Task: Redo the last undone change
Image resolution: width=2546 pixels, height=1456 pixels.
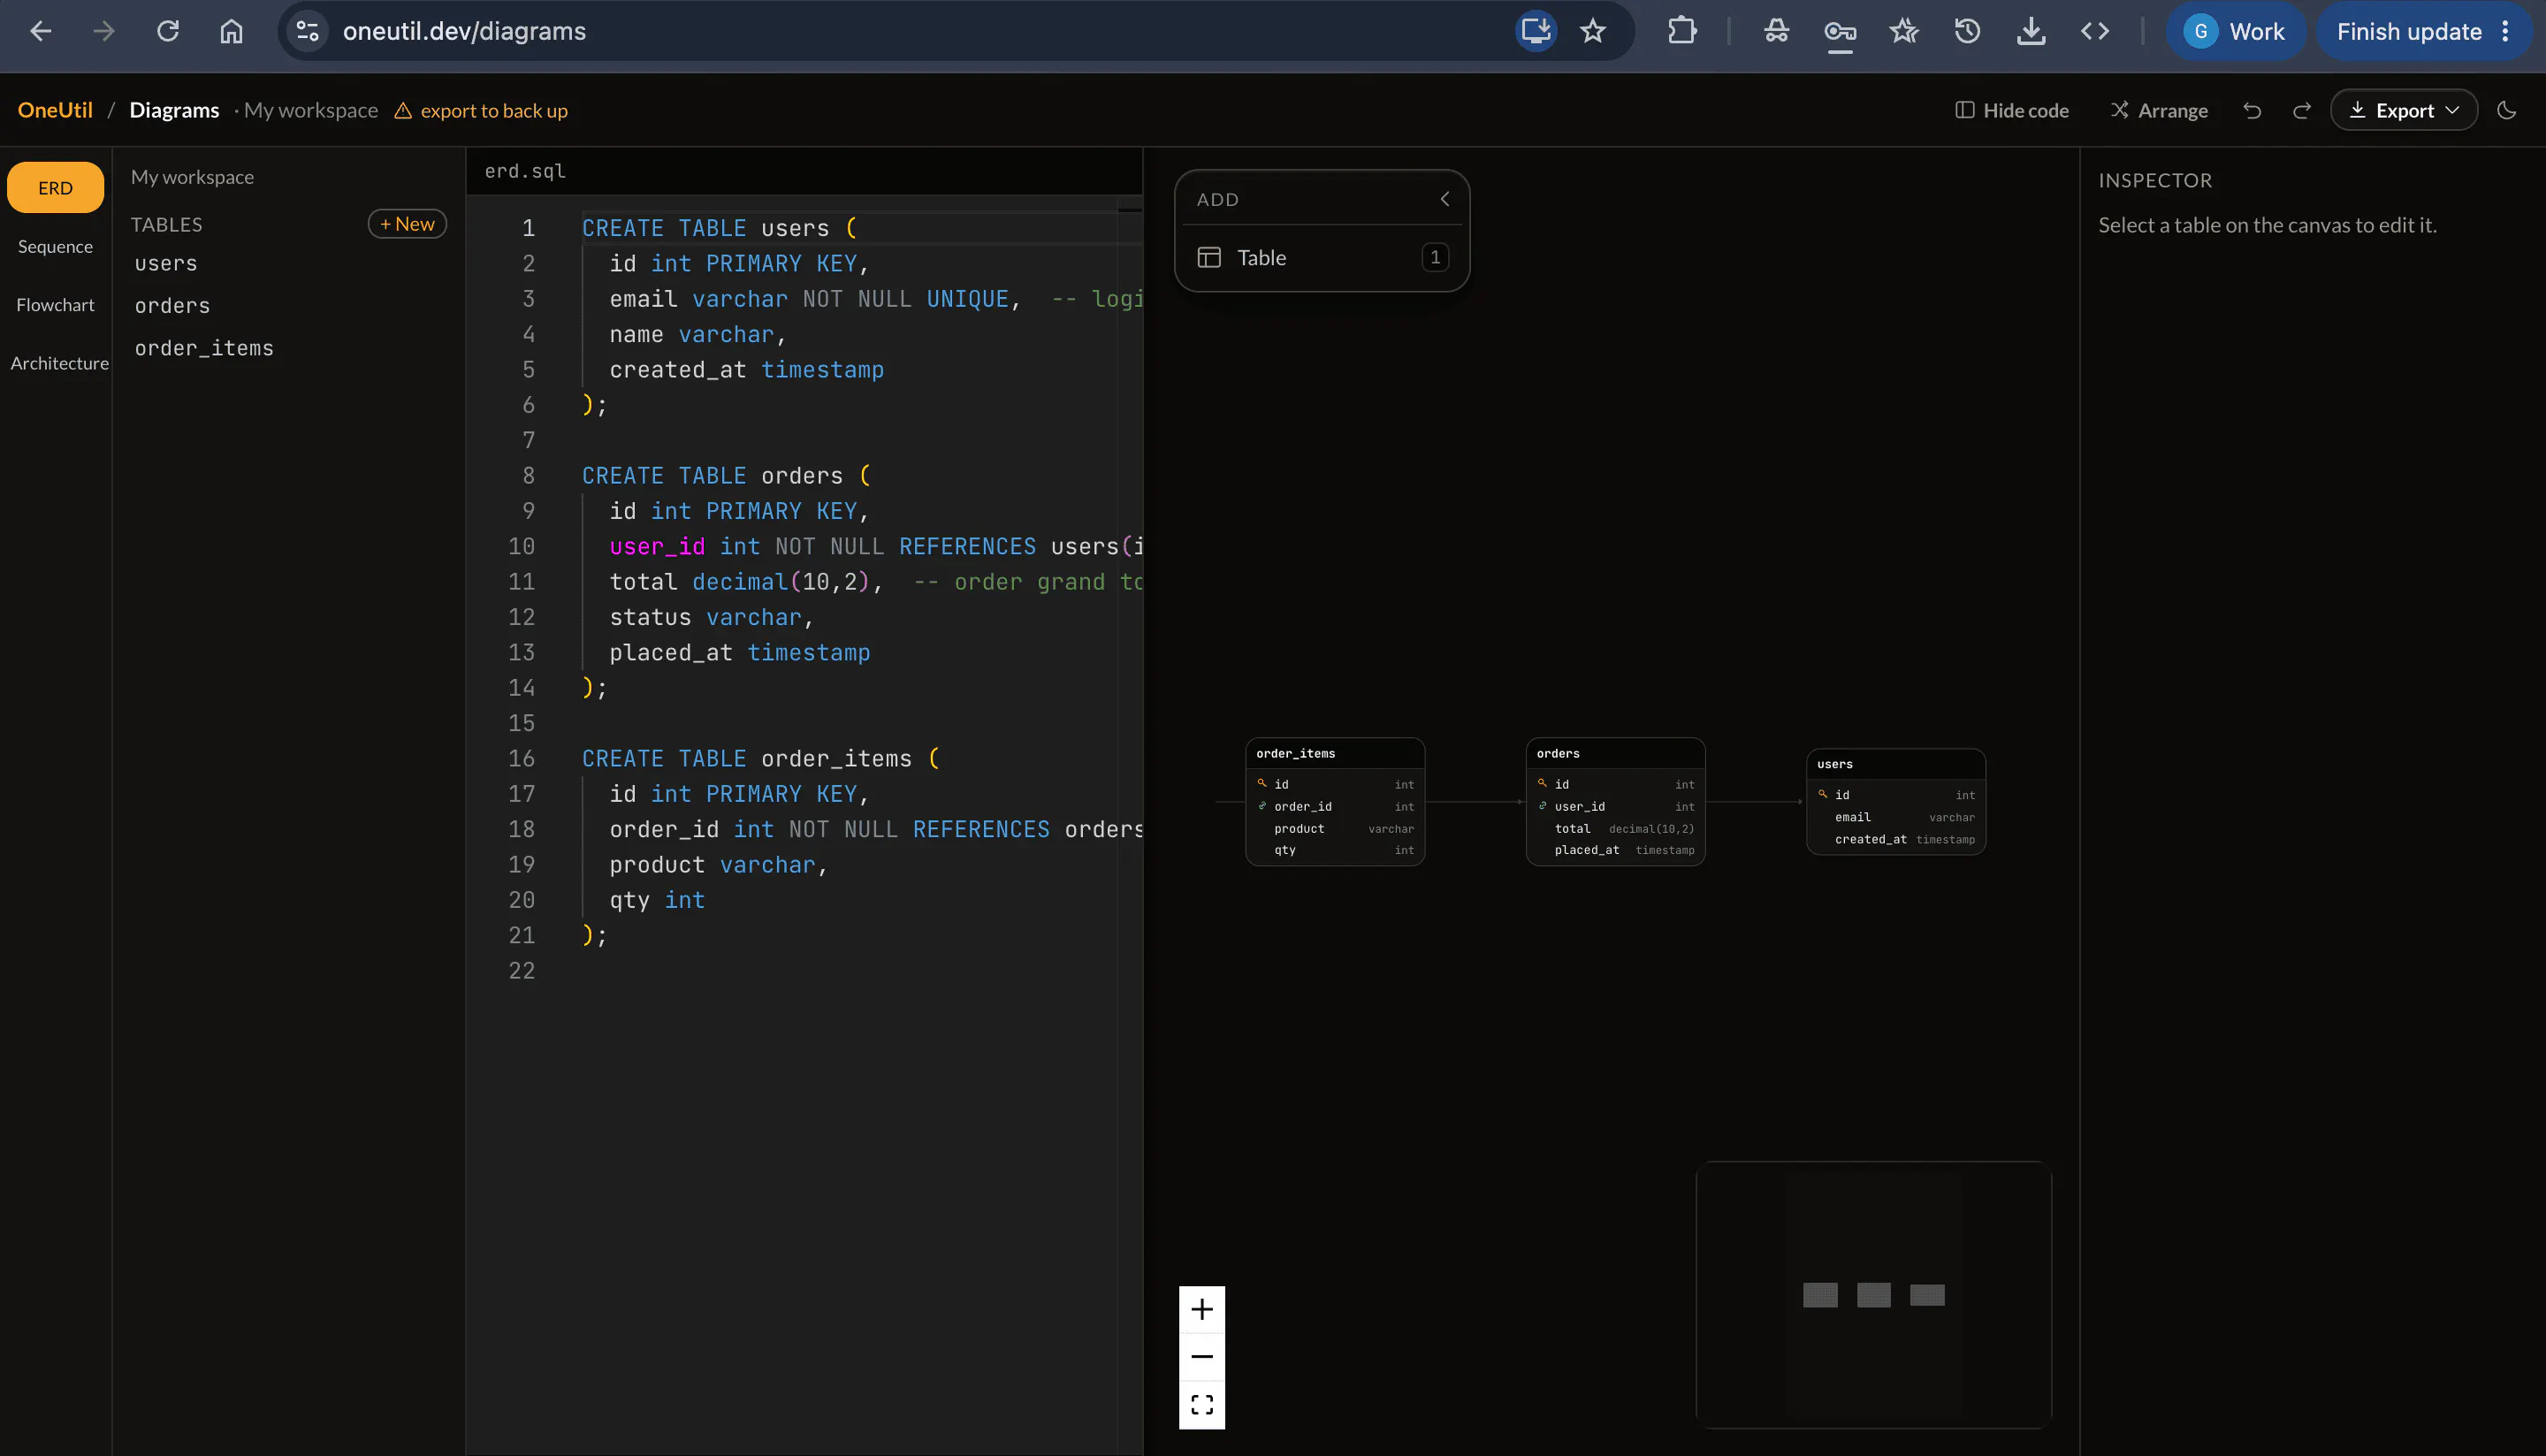Action: click(x=2302, y=110)
